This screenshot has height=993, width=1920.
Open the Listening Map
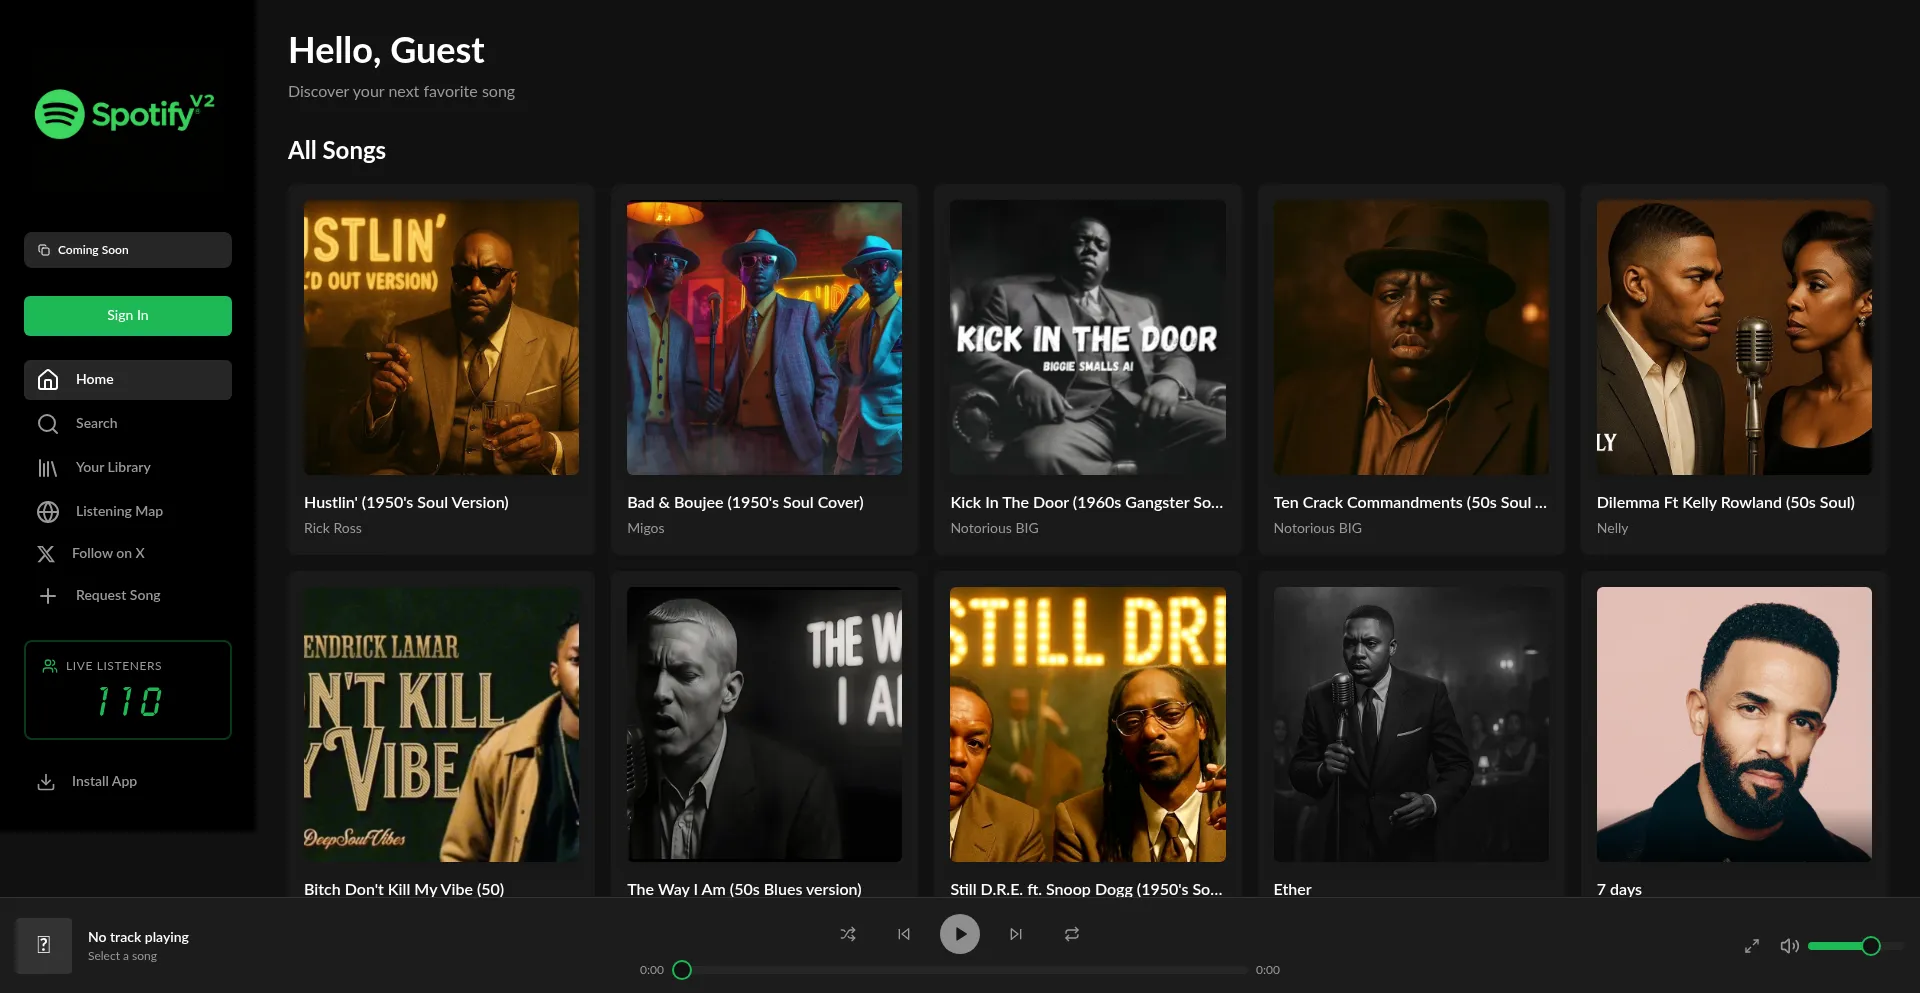(x=48, y=511)
